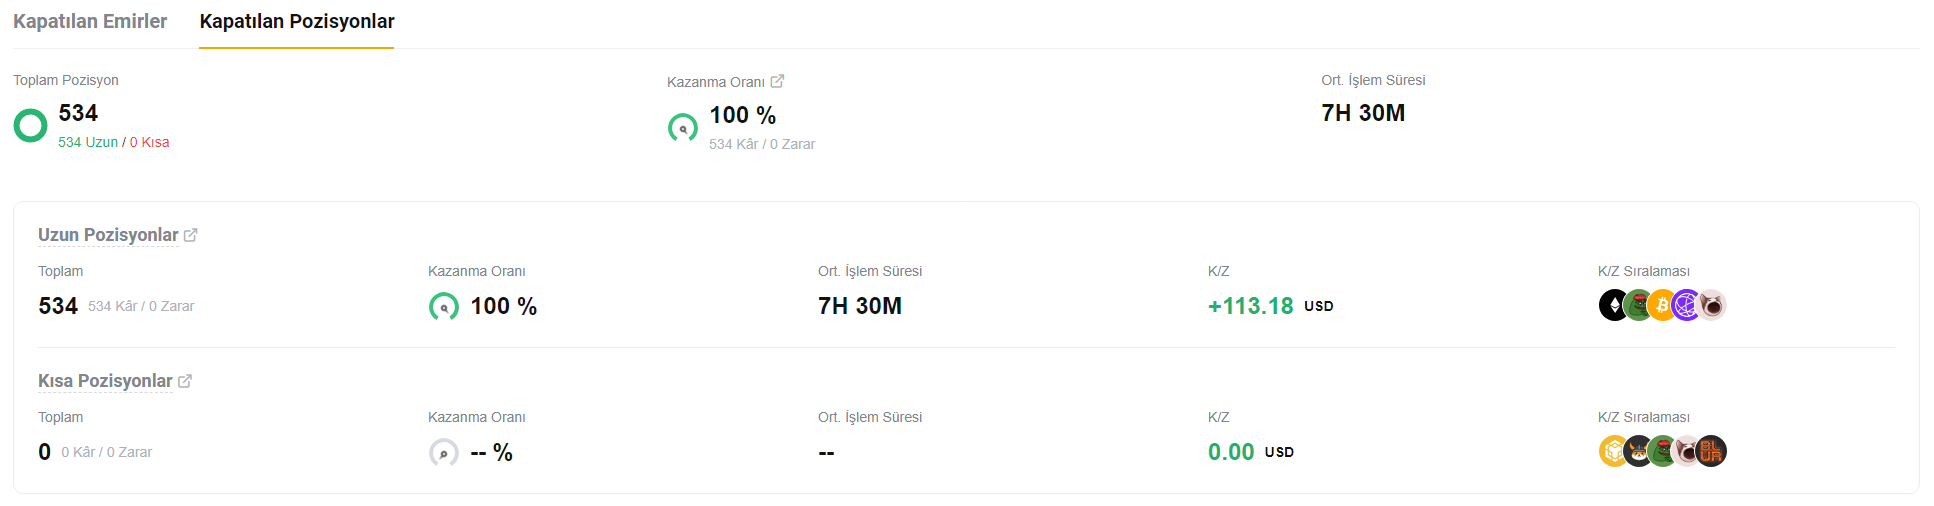Click the purple globe coin icon
1934x506 pixels.
[1686, 305]
